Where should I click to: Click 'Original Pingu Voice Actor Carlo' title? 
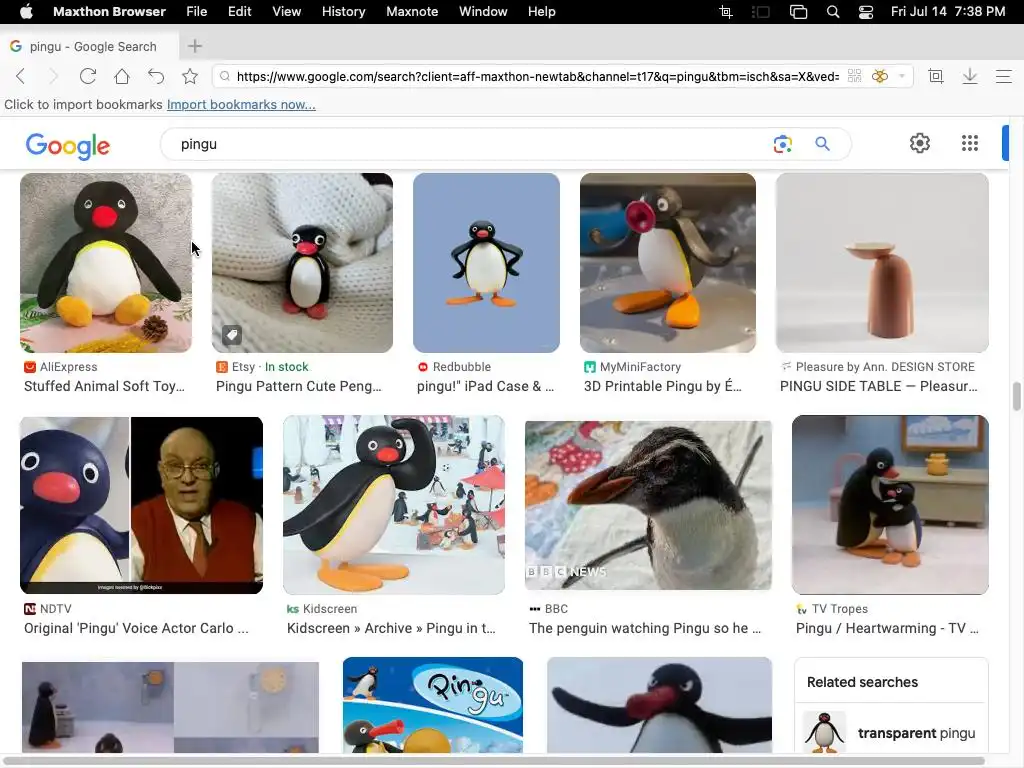point(136,628)
